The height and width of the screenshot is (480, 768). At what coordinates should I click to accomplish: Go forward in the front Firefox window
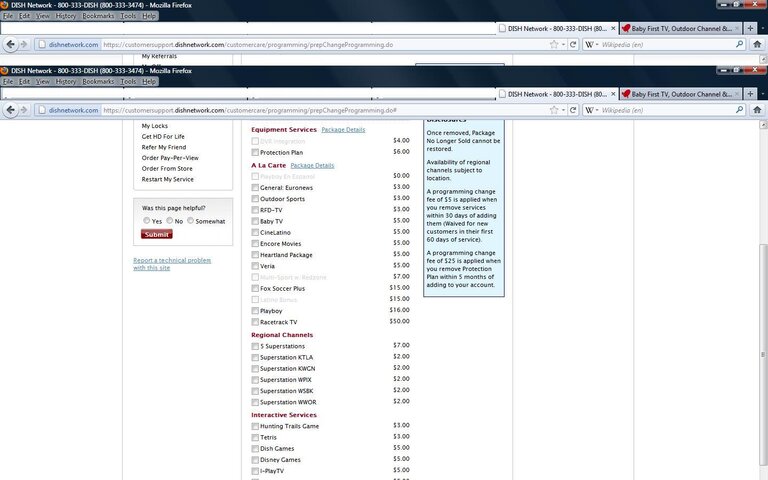(x=24, y=110)
